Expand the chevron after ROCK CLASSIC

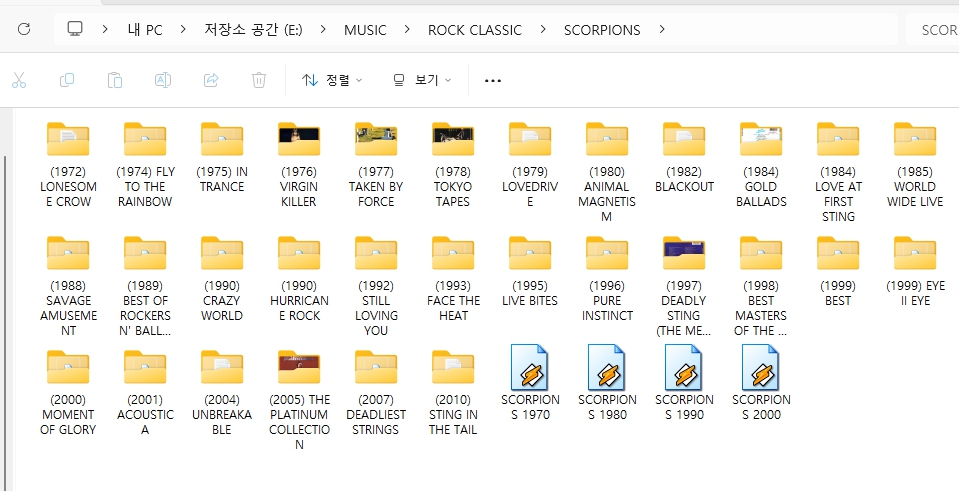click(542, 29)
